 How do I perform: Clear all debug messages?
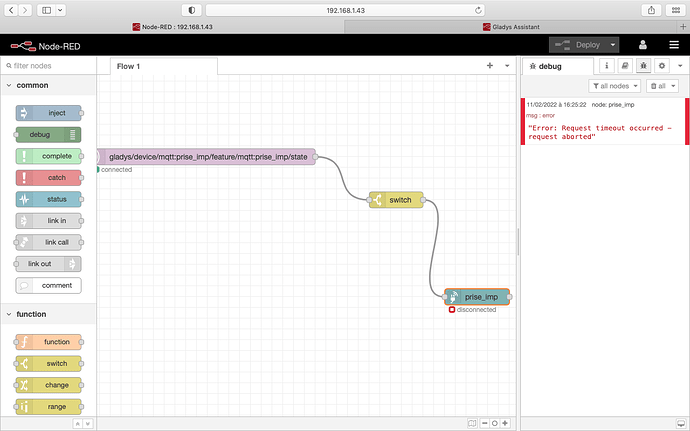tap(657, 86)
